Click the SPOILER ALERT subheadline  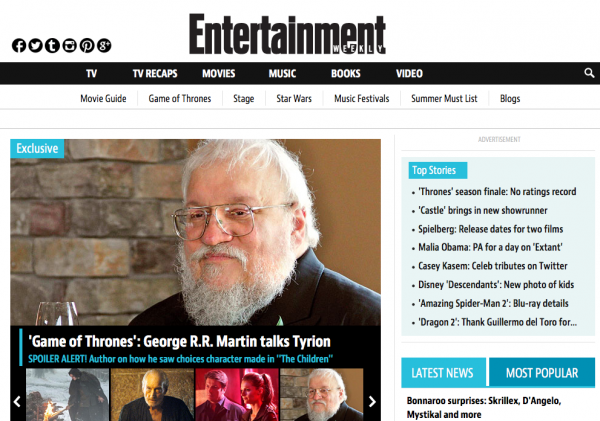[x=180, y=359]
